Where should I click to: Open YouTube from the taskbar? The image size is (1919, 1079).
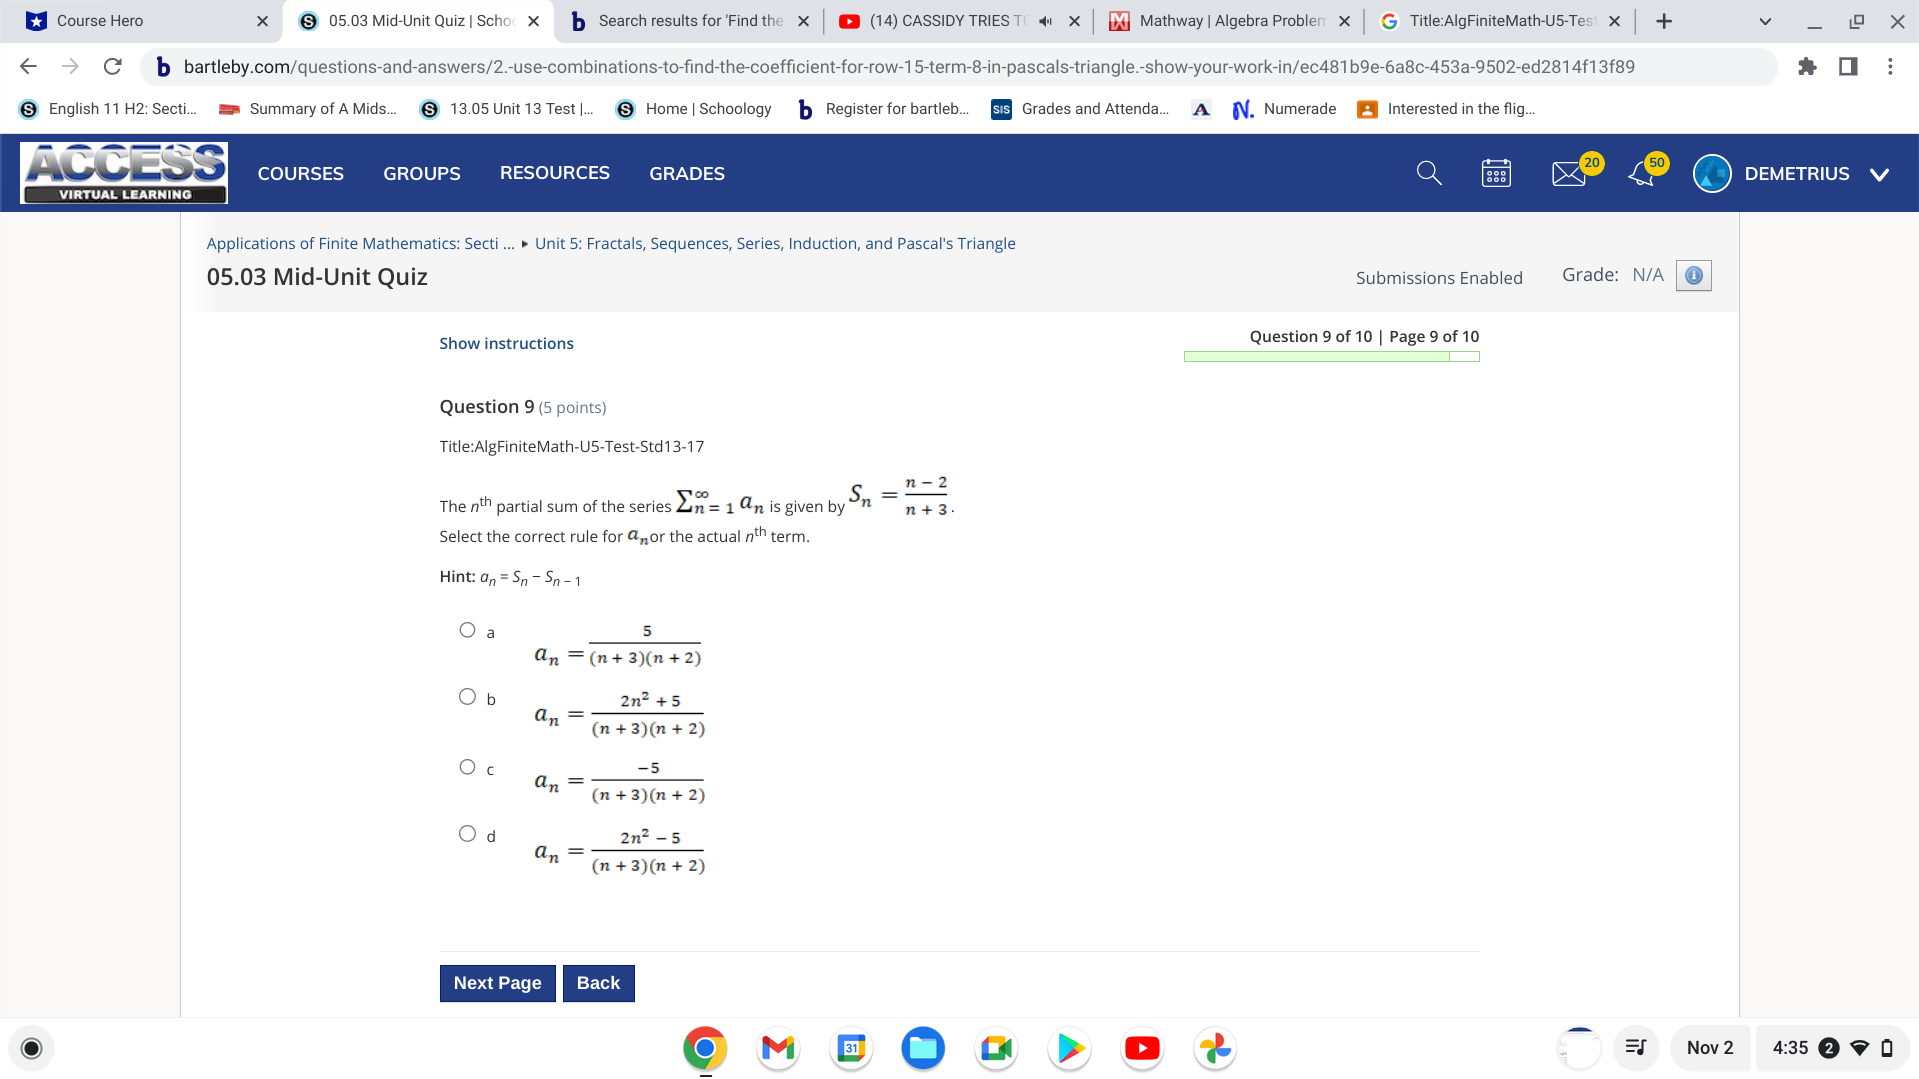click(1141, 1047)
